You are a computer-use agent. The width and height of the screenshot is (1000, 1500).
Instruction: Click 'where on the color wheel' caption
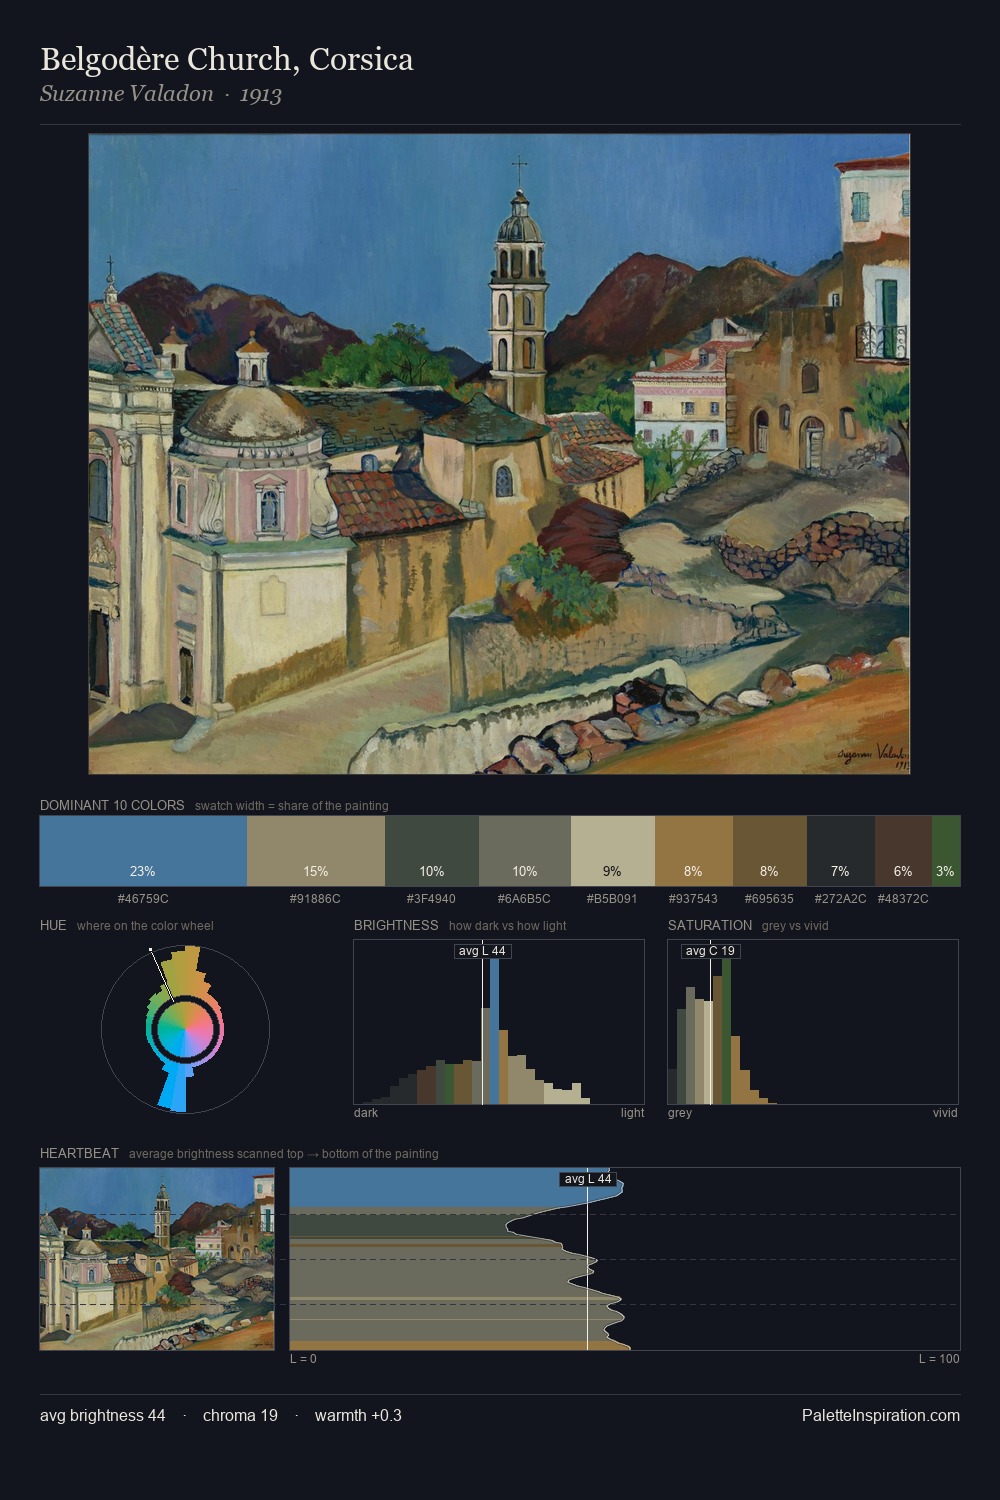click(x=145, y=926)
